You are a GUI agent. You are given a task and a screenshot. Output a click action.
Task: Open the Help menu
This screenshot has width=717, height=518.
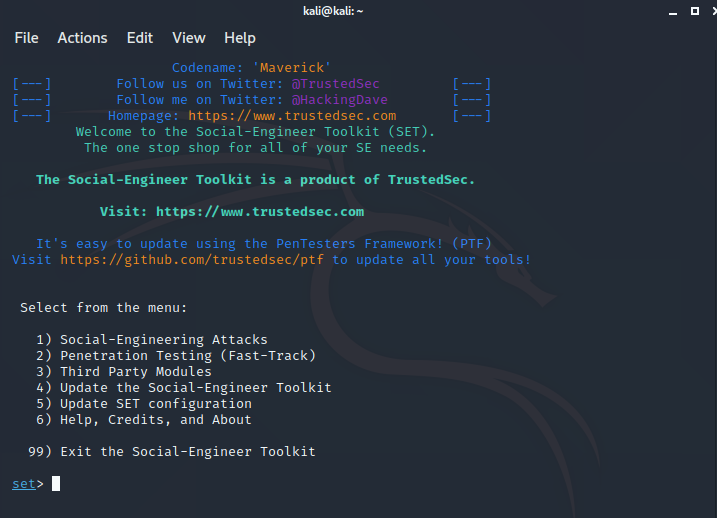tap(240, 38)
